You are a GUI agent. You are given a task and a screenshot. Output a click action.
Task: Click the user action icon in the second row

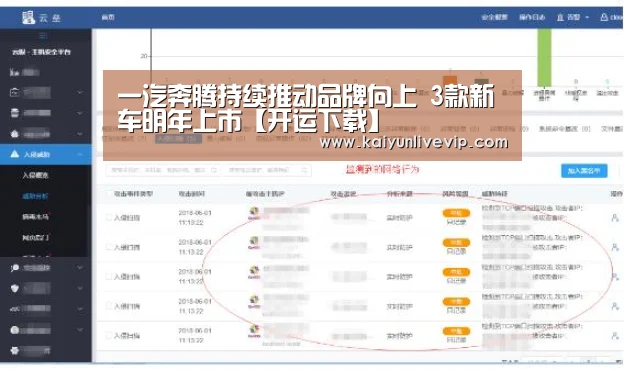[x=615, y=247]
